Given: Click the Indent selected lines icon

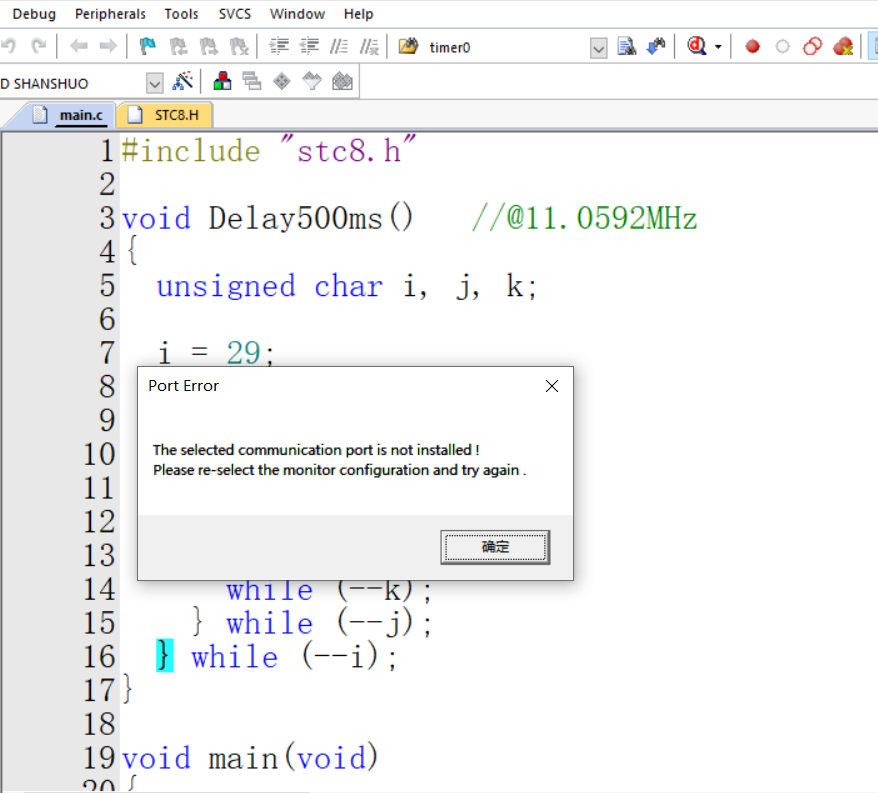Looking at the screenshot, I should point(280,47).
